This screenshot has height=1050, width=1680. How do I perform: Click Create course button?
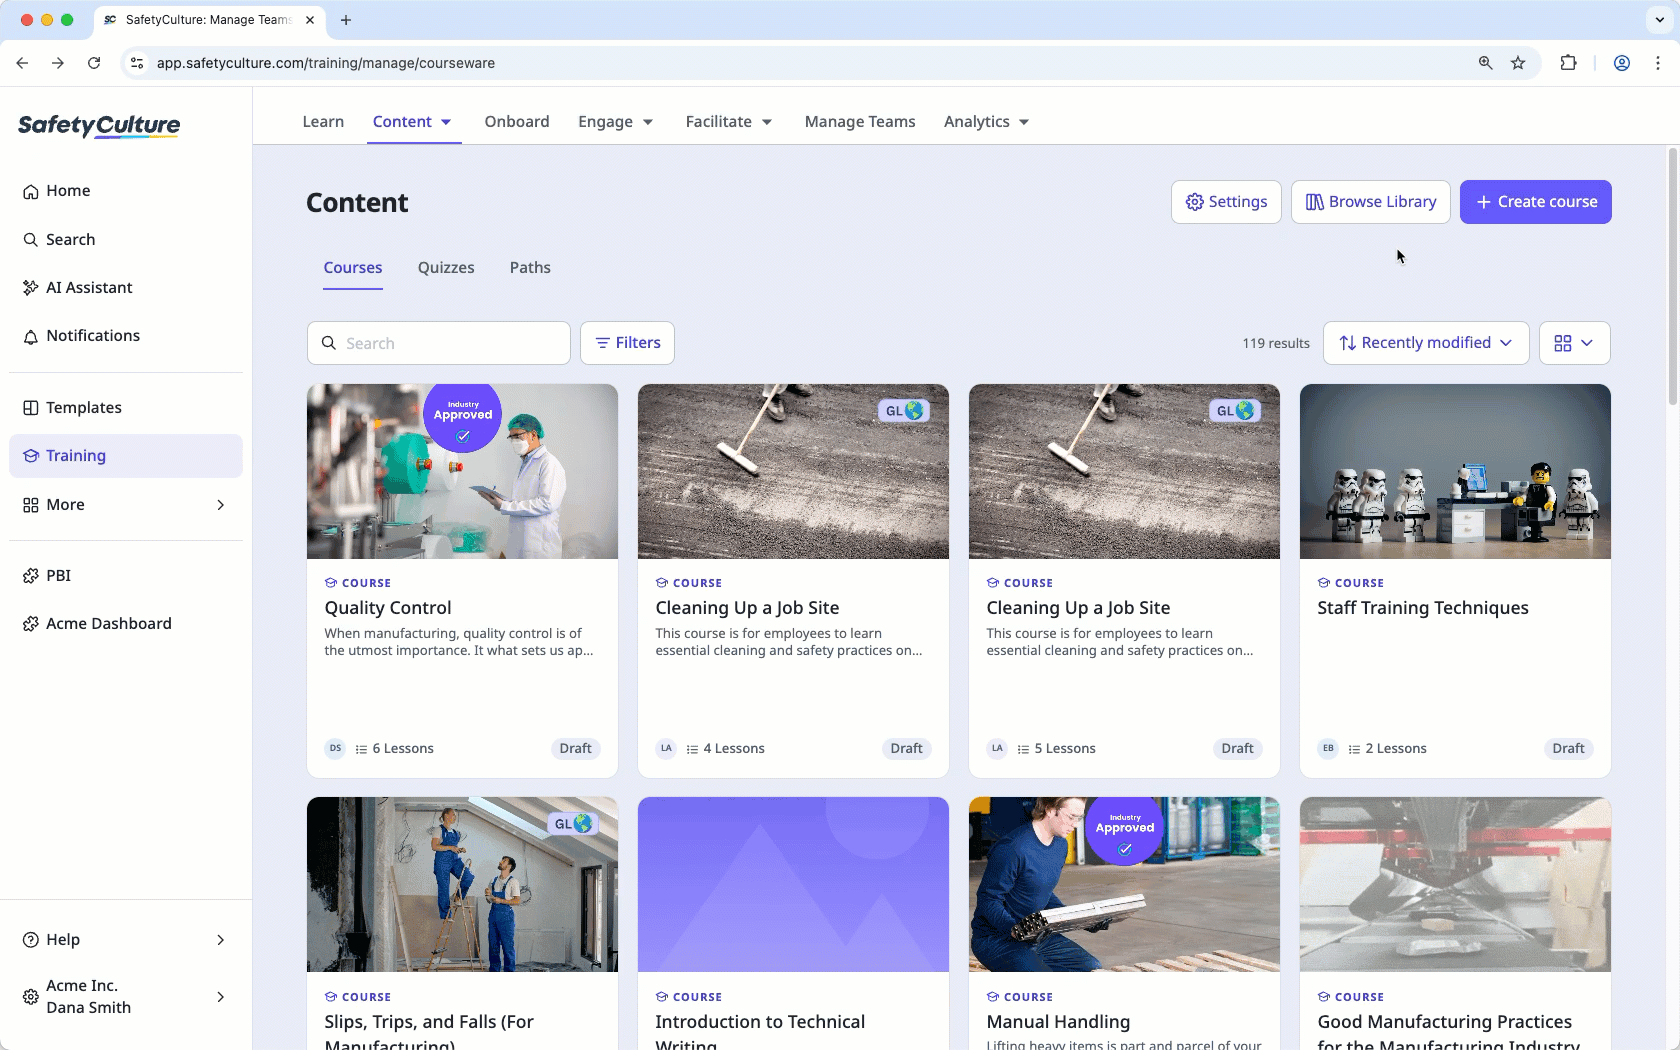(1536, 202)
